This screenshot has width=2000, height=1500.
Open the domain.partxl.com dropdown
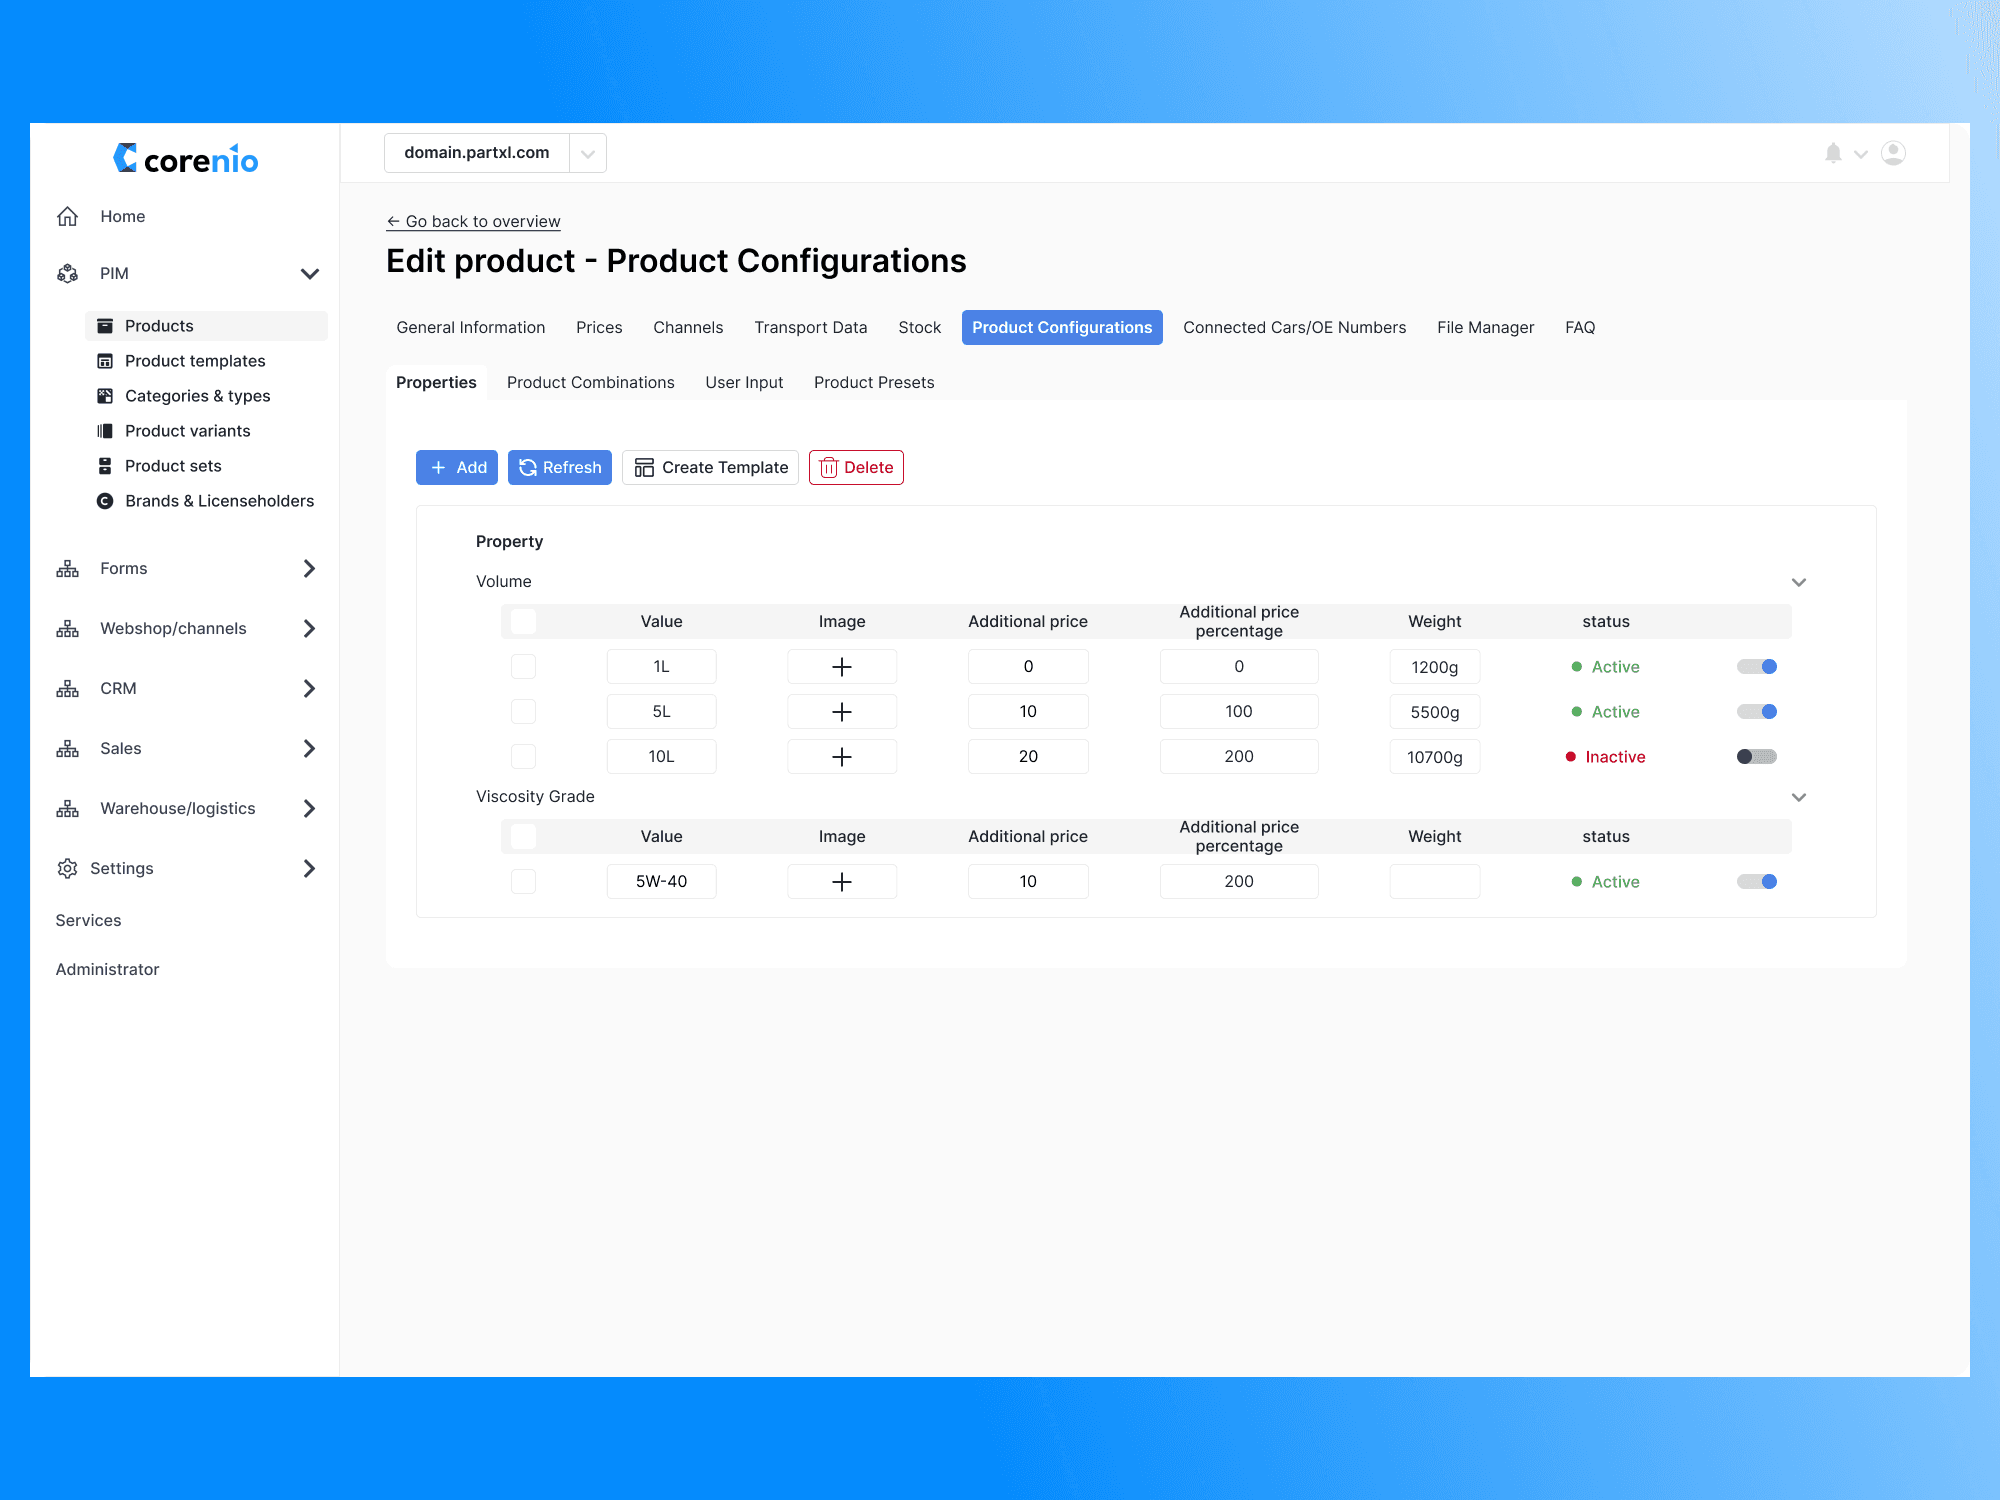[588, 152]
